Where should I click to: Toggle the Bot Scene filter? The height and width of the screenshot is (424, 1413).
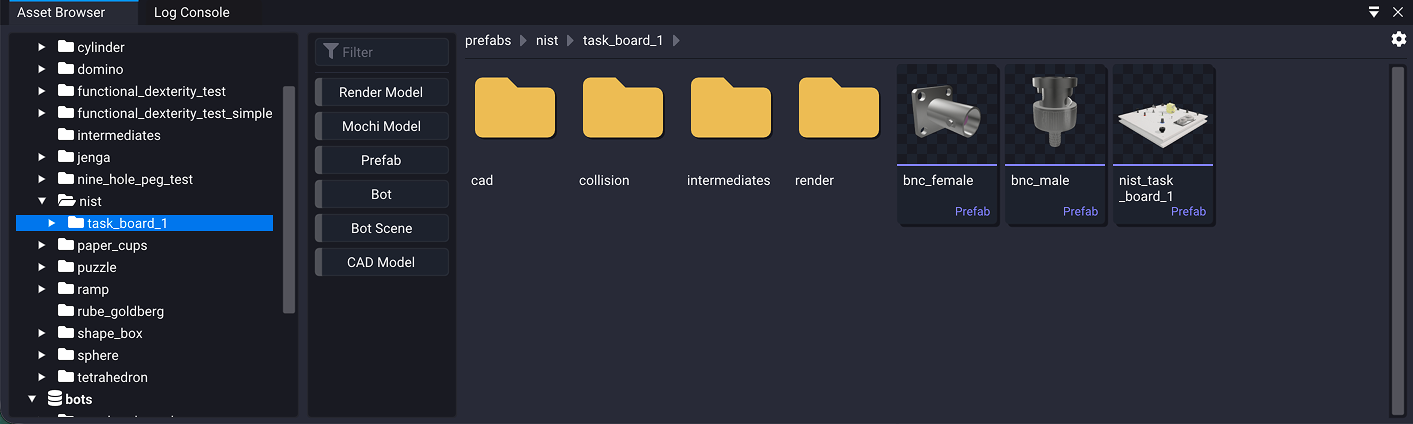381,228
